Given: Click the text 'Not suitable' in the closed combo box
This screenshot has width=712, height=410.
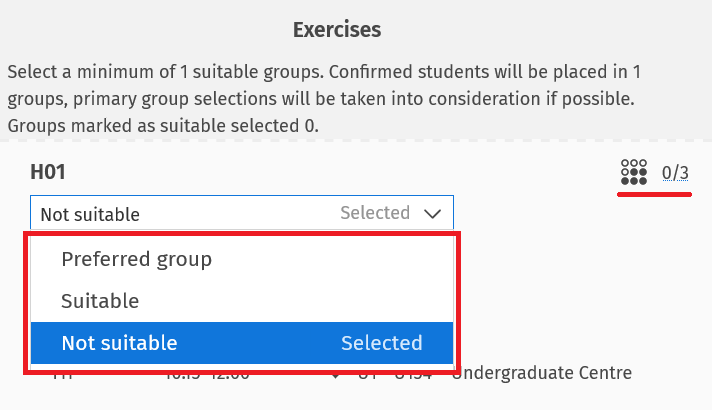Looking at the screenshot, I should click(90, 214).
